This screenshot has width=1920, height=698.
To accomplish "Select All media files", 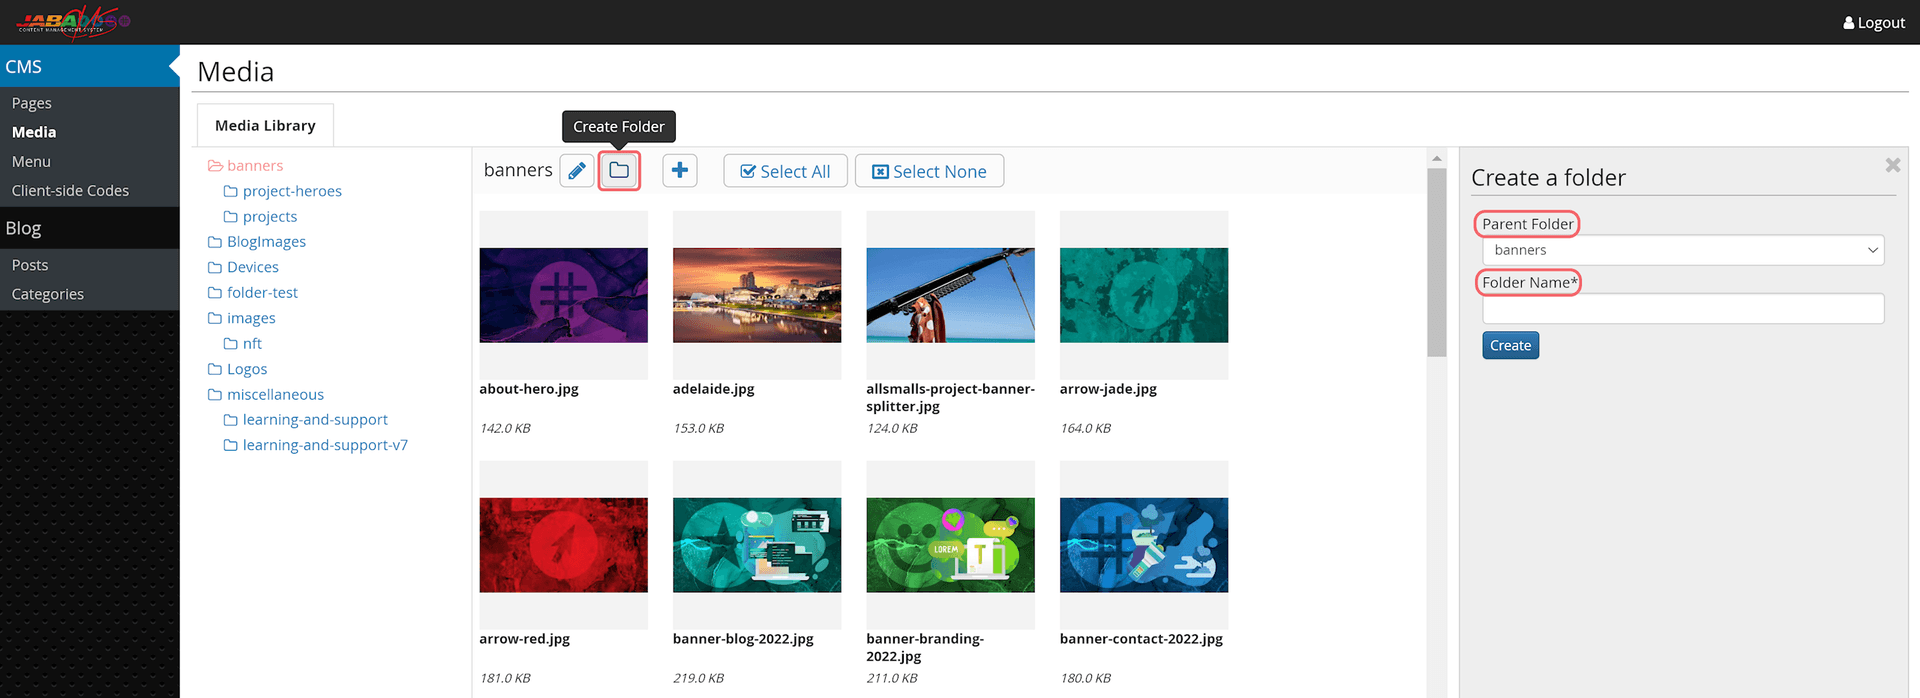I will tap(785, 171).
